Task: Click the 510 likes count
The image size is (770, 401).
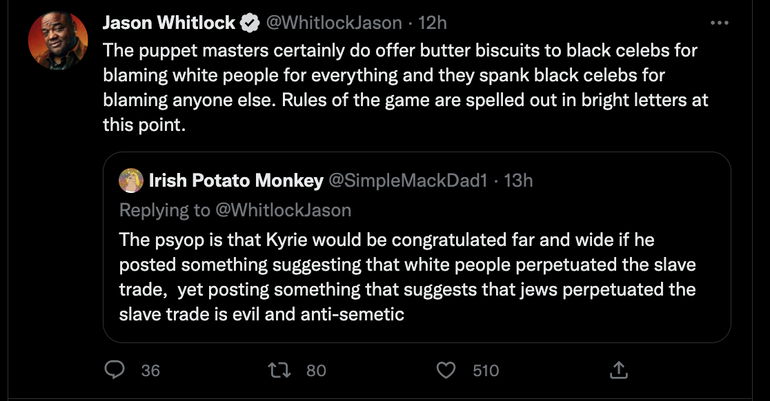Action: tap(485, 370)
